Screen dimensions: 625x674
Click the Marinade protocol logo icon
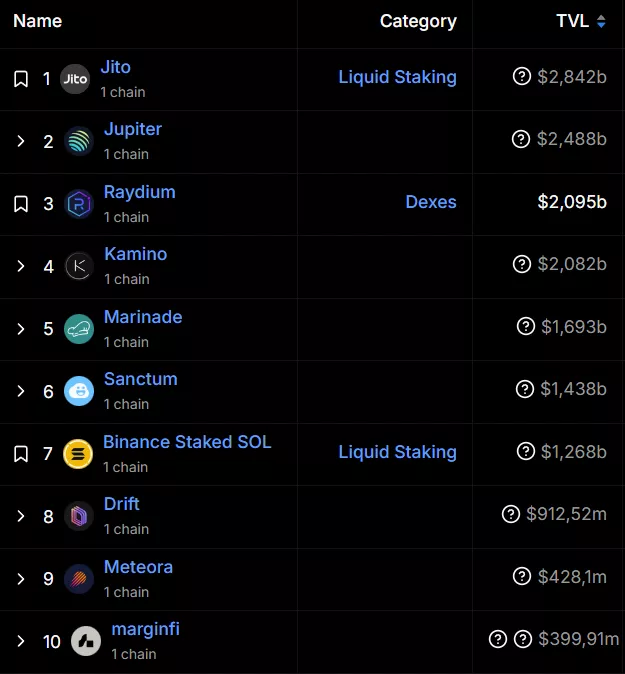79,329
